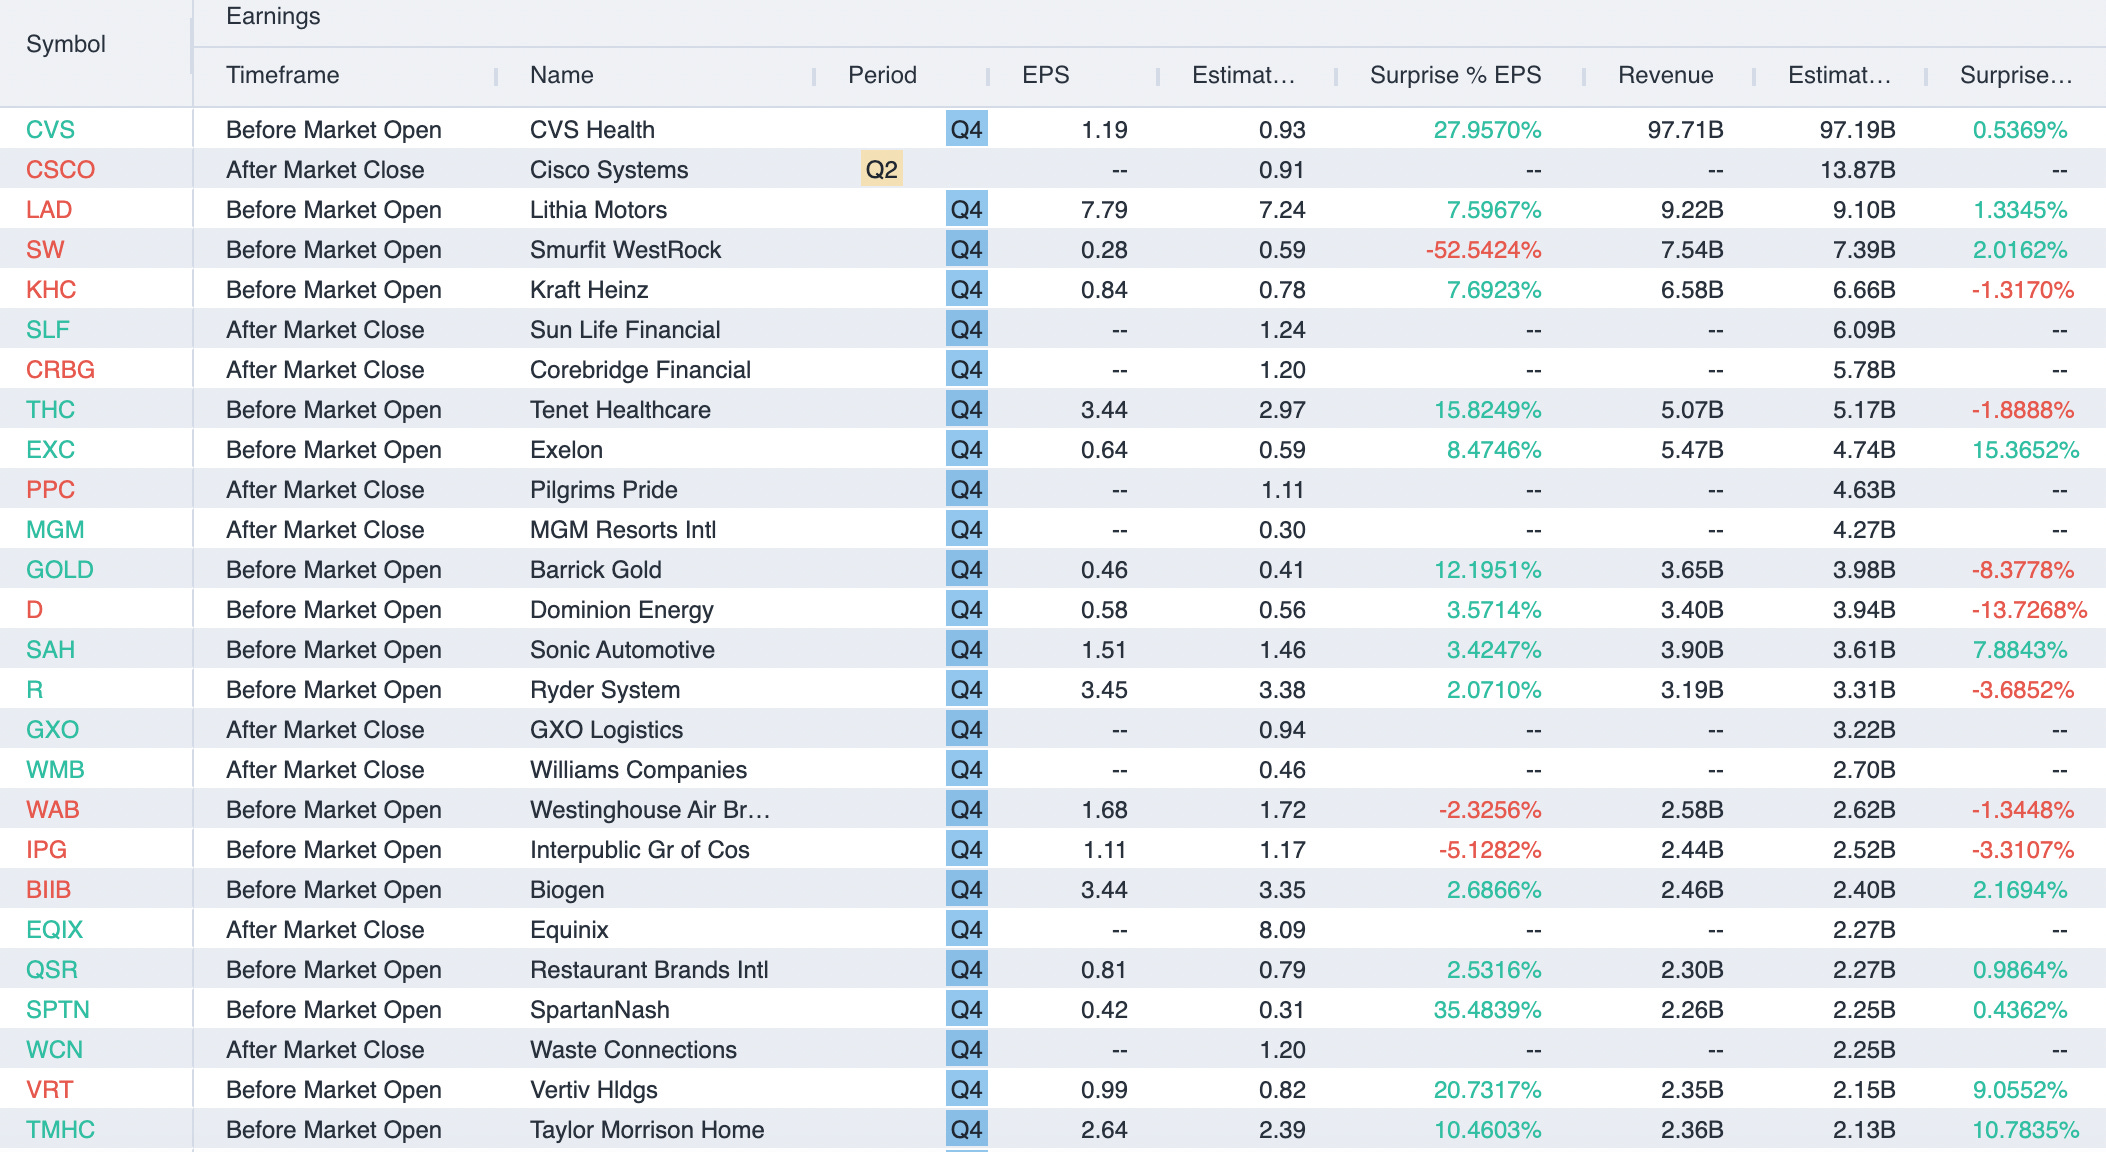Click the Q4 badge for Biogen
The width and height of the screenshot is (2106, 1152).
(966, 890)
